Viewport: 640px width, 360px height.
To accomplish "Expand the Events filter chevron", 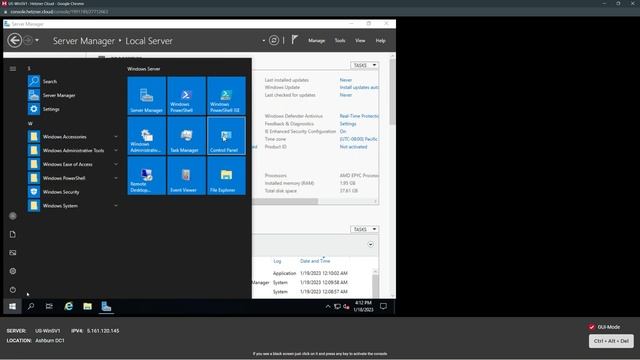I will [x=370, y=244].
